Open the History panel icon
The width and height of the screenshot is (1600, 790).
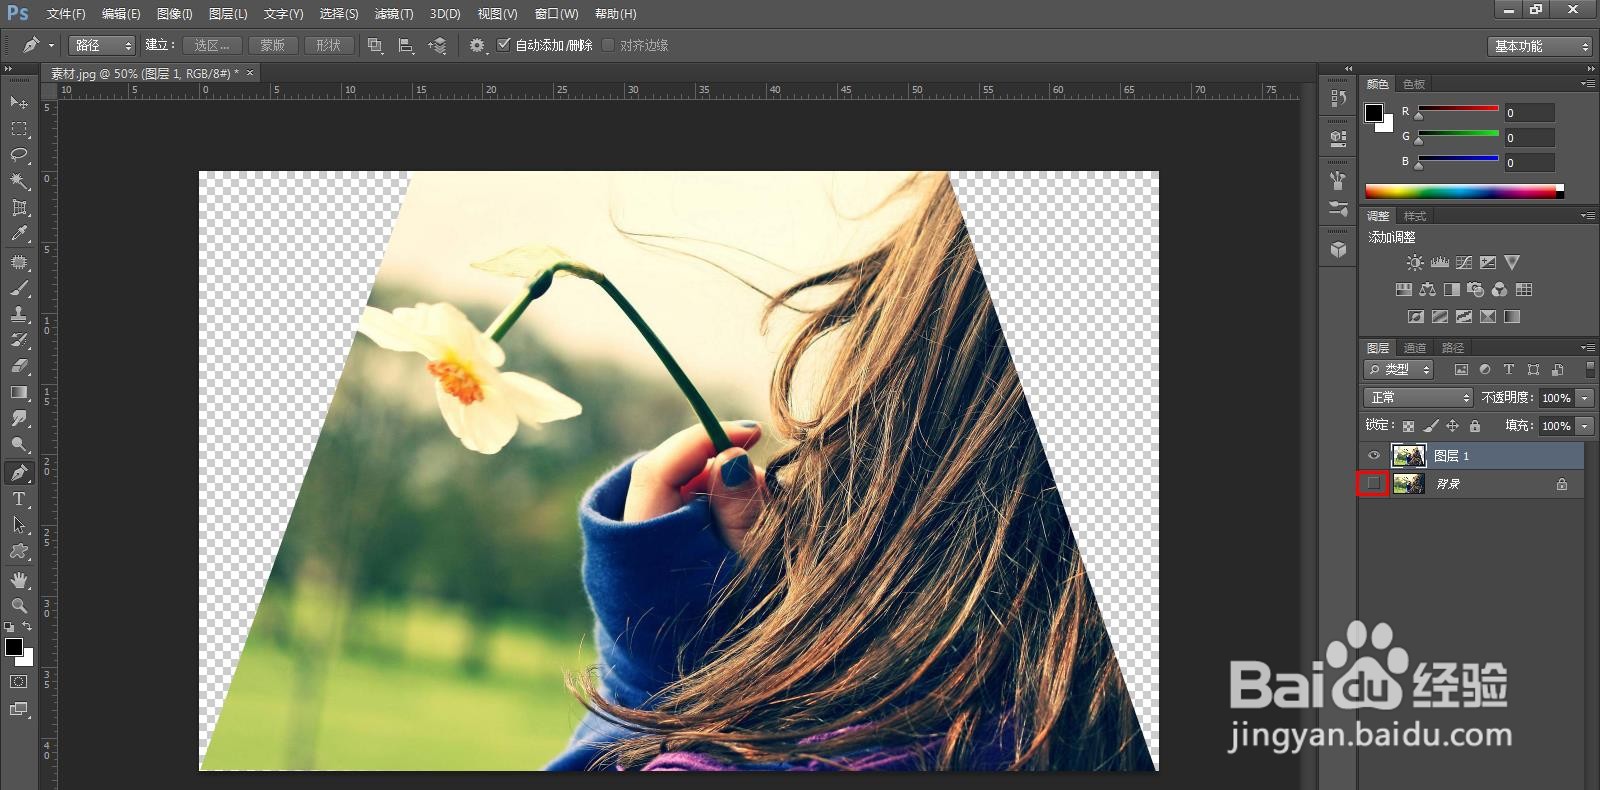coord(1338,98)
